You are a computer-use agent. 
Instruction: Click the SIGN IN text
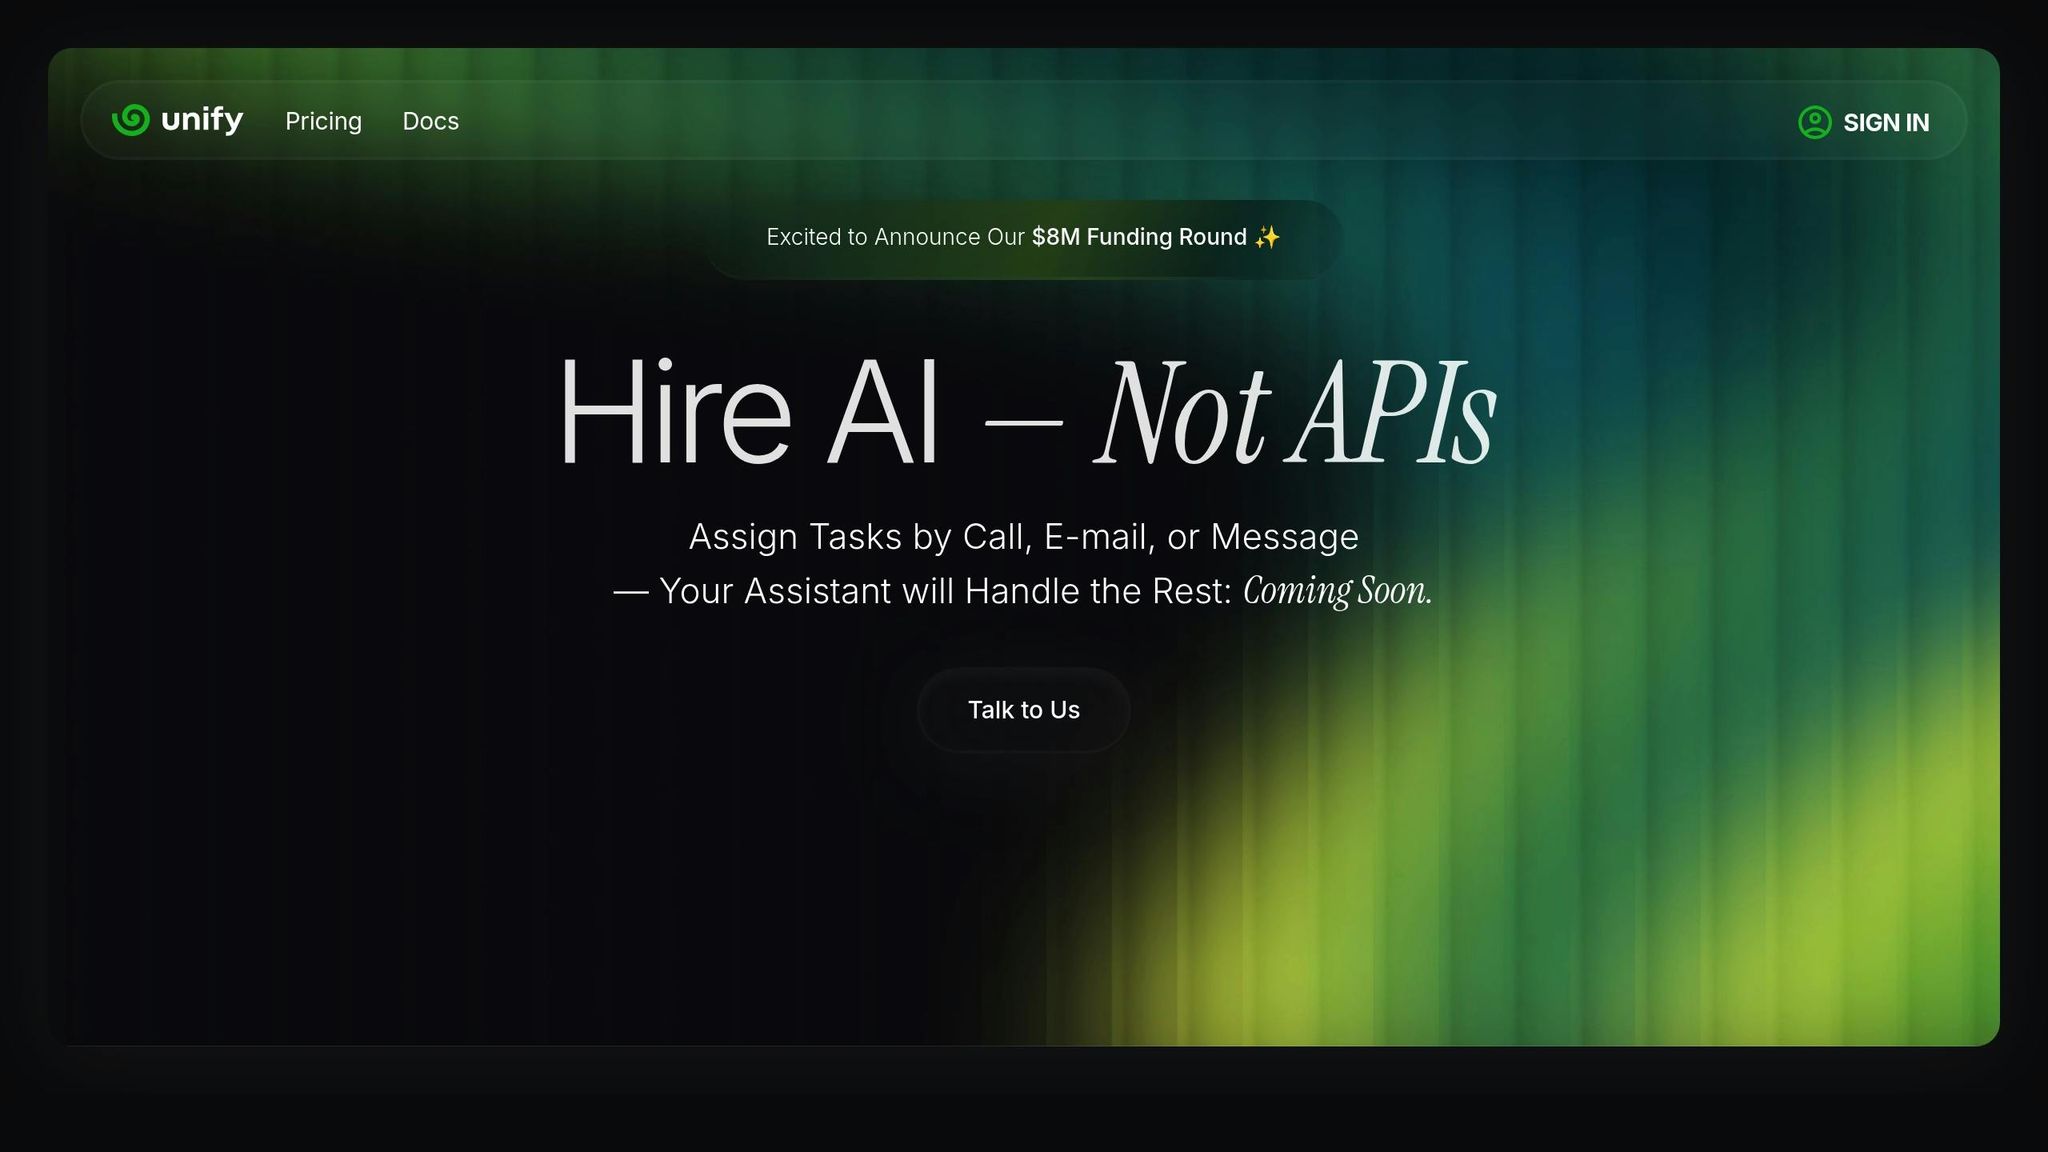1886,122
